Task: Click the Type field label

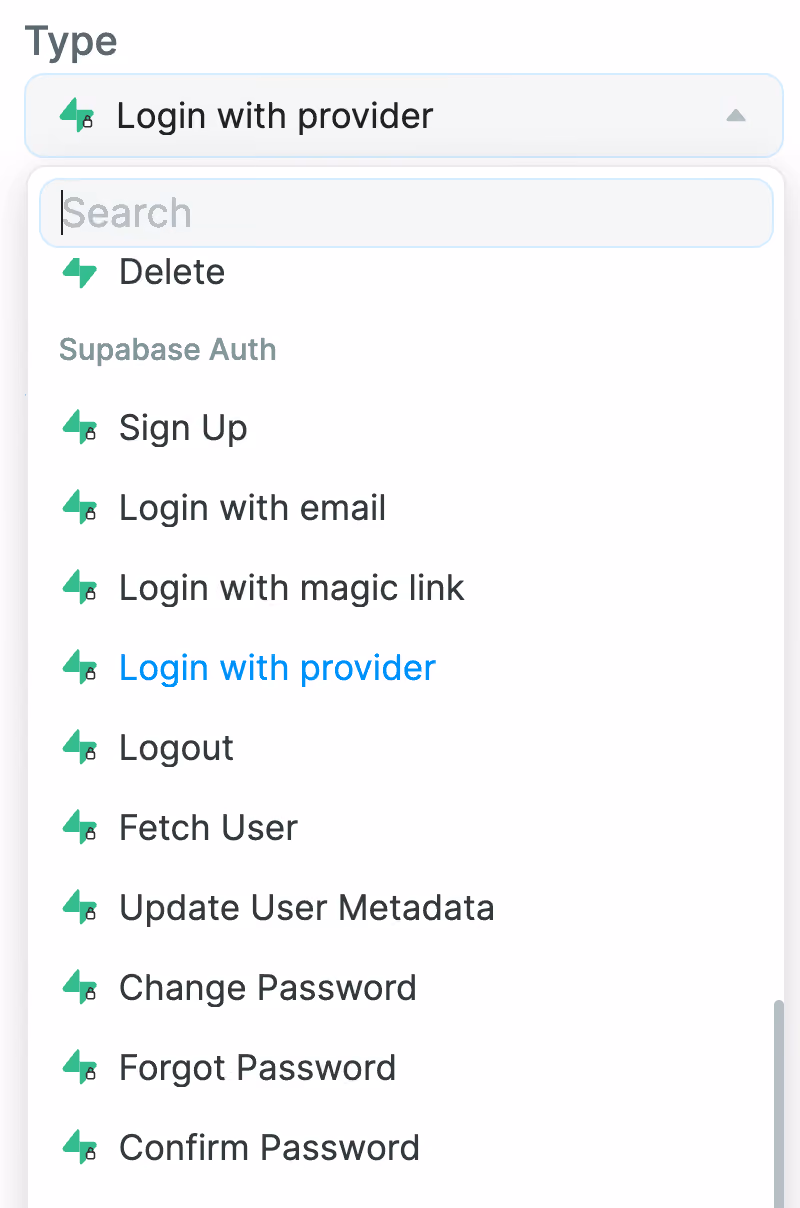Action: (71, 42)
